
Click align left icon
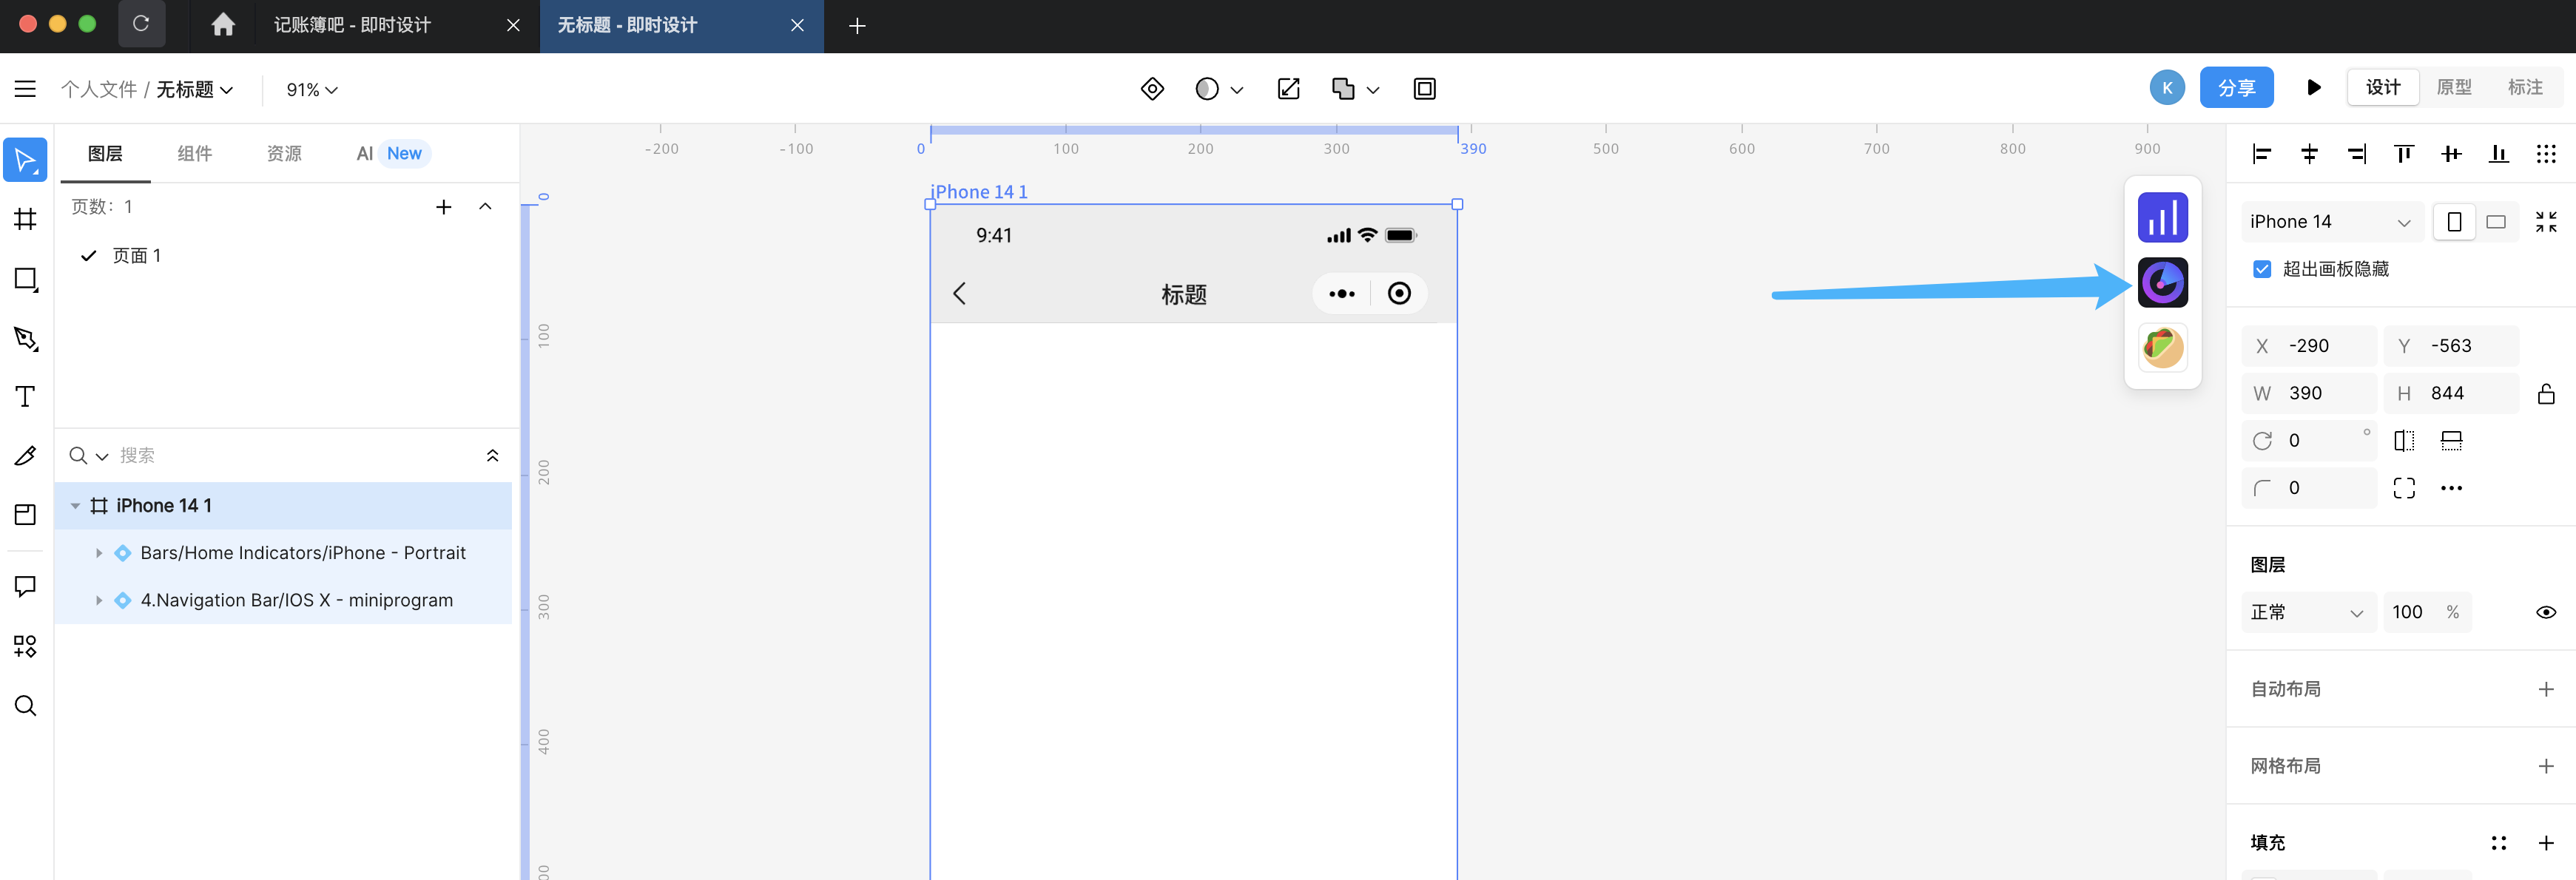pos(2261,153)
